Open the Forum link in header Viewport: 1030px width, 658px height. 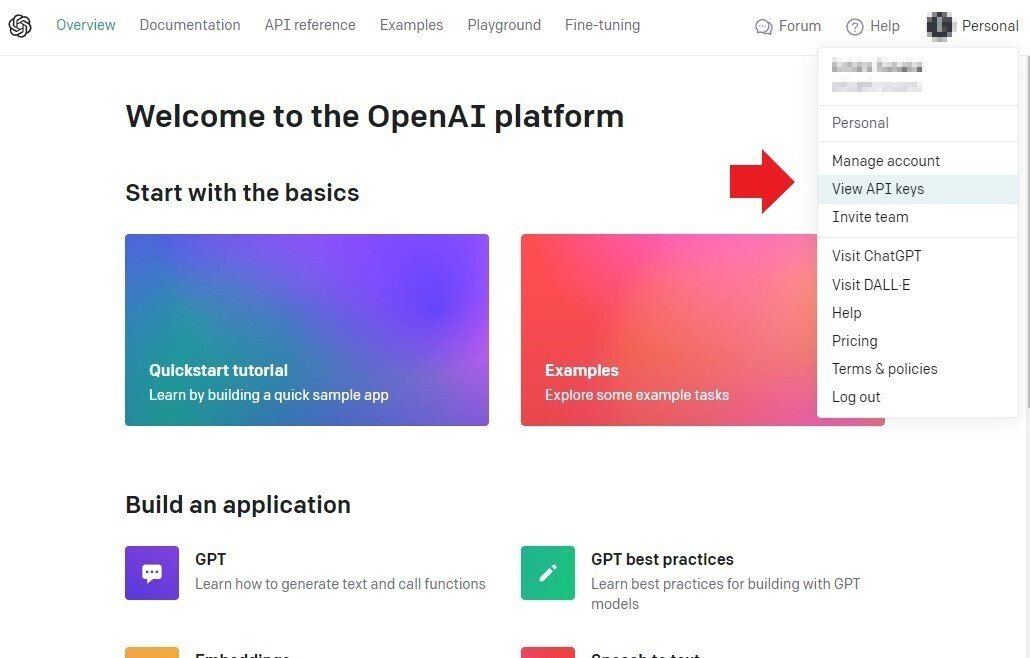pyautogui.click(x=788, y=26)
